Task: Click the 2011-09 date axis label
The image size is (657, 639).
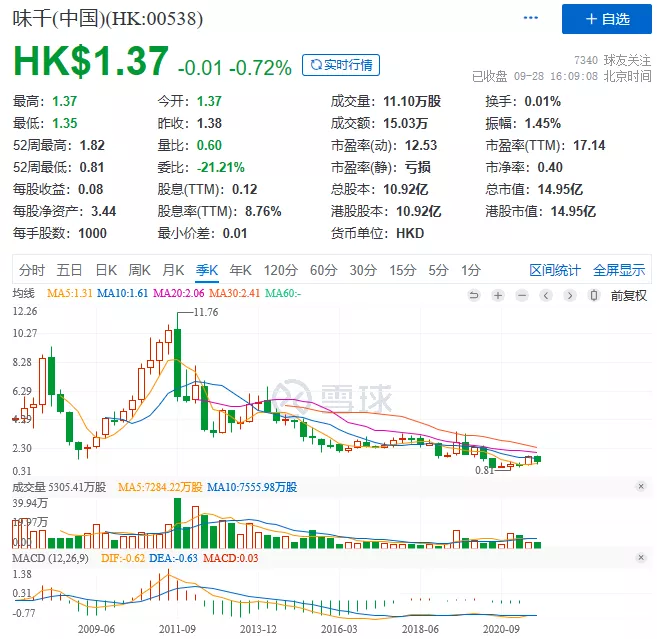Action: tap(177, 629)
